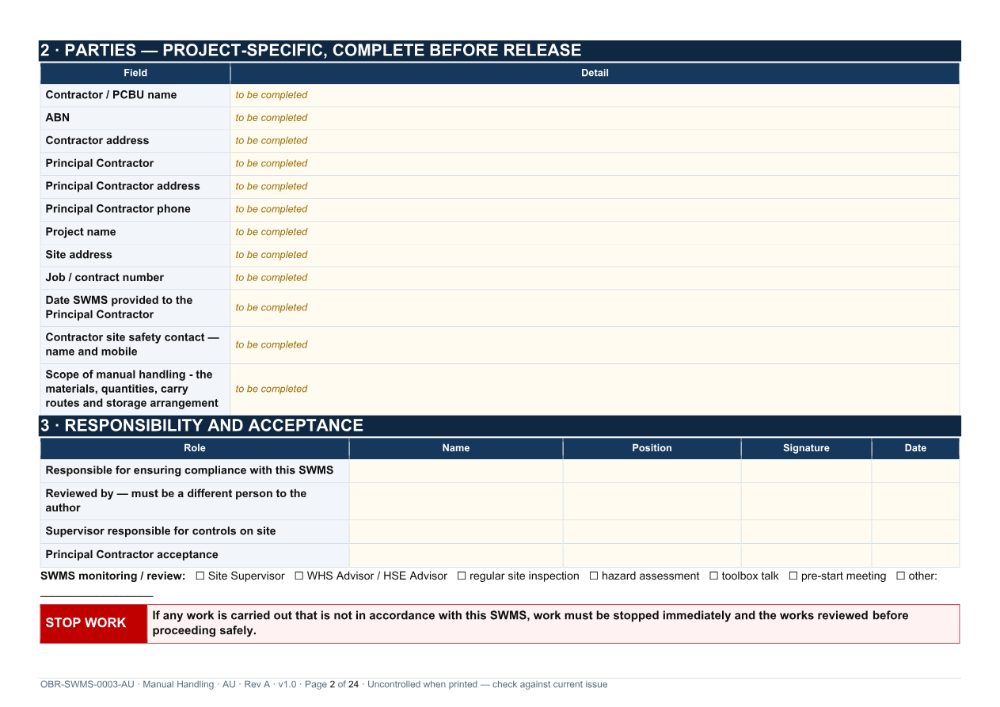Select the 'Contractor / PCBU name' label
The width and height of the screenshot is (1000, 707).
[x=111, y=95]
